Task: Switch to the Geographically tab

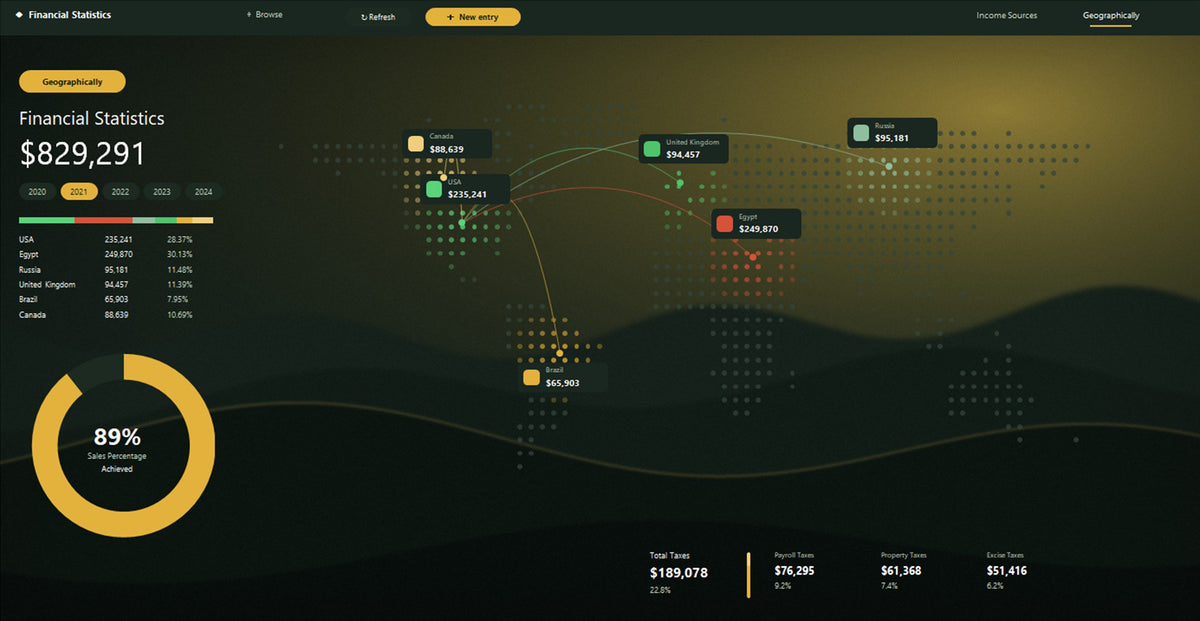Action: point(1111,15)
